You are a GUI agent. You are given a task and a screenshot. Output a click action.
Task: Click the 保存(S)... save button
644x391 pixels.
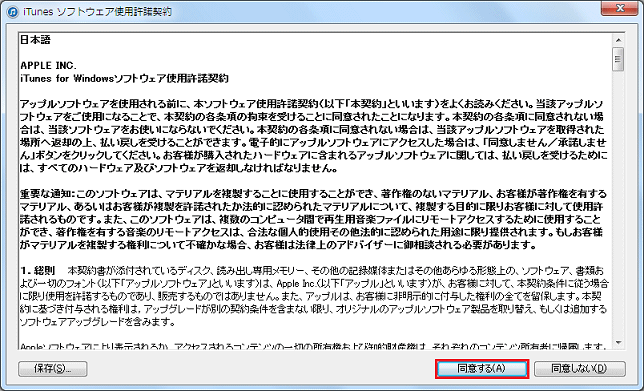53,368
